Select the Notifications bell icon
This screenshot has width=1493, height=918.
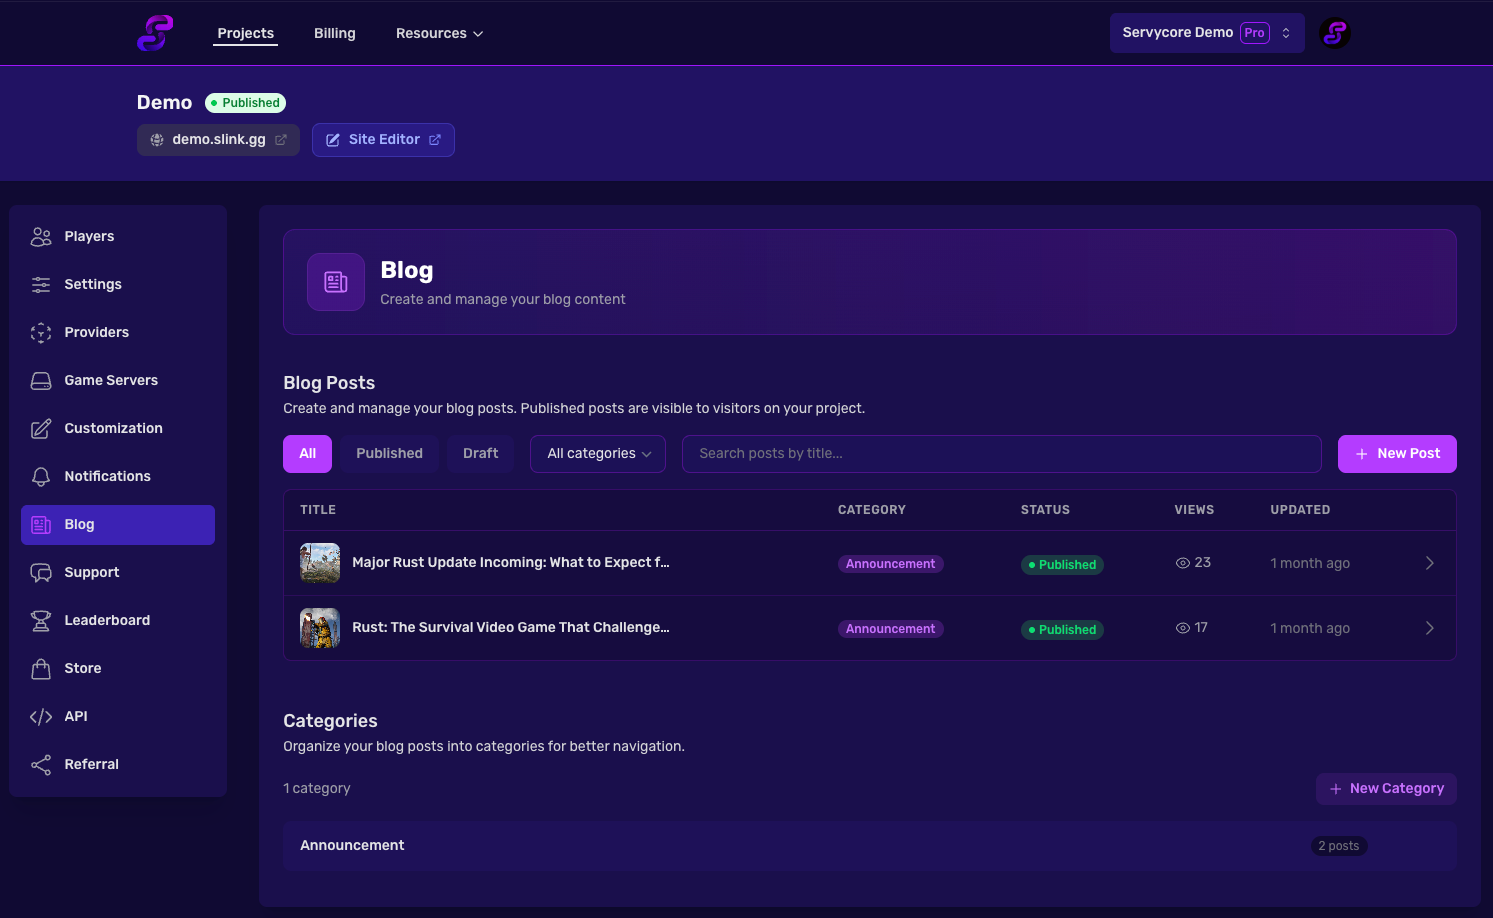pos(41,477)
